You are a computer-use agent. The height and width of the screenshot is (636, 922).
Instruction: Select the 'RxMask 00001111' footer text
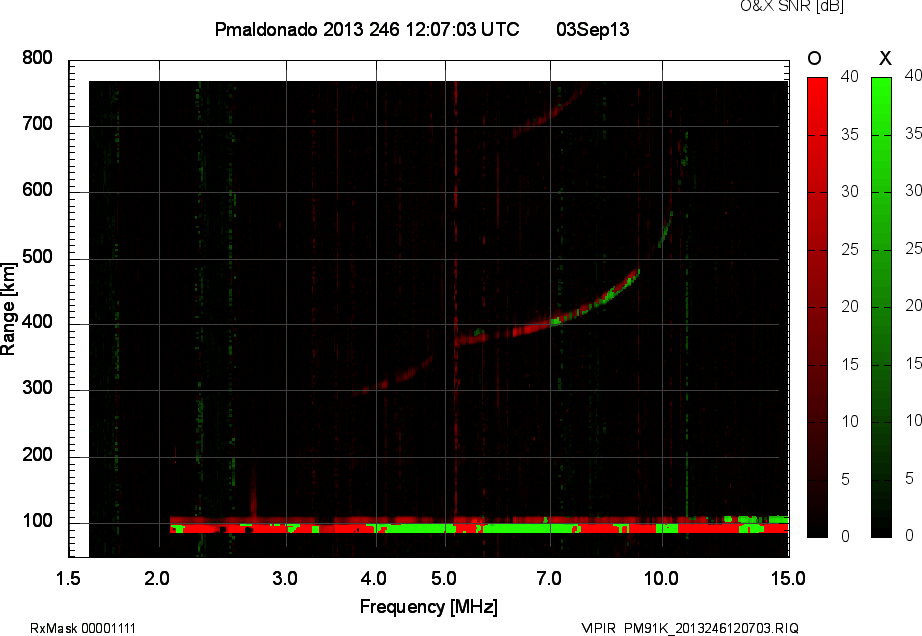pyautogui.click(x=83, y=628)
